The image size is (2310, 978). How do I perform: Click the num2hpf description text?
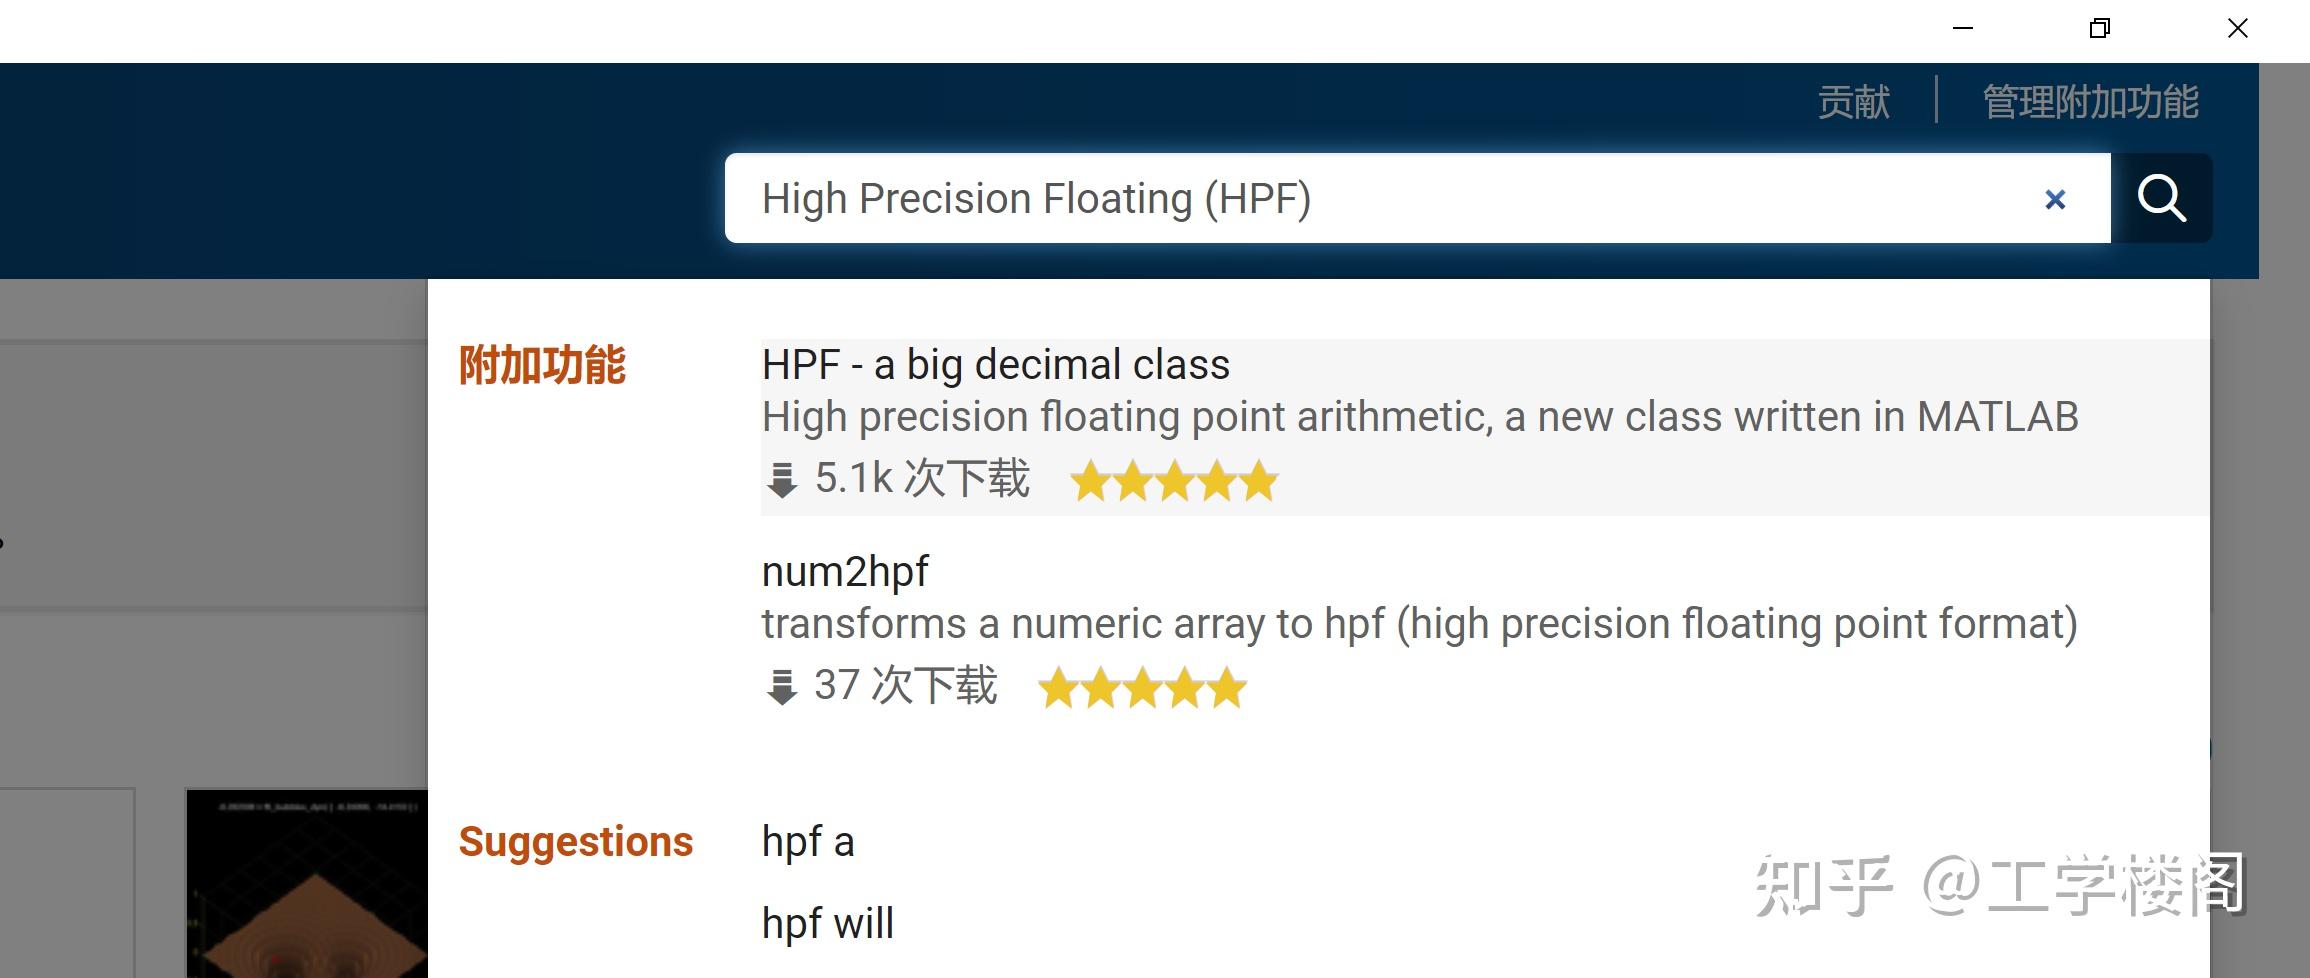pos(1420,624)
